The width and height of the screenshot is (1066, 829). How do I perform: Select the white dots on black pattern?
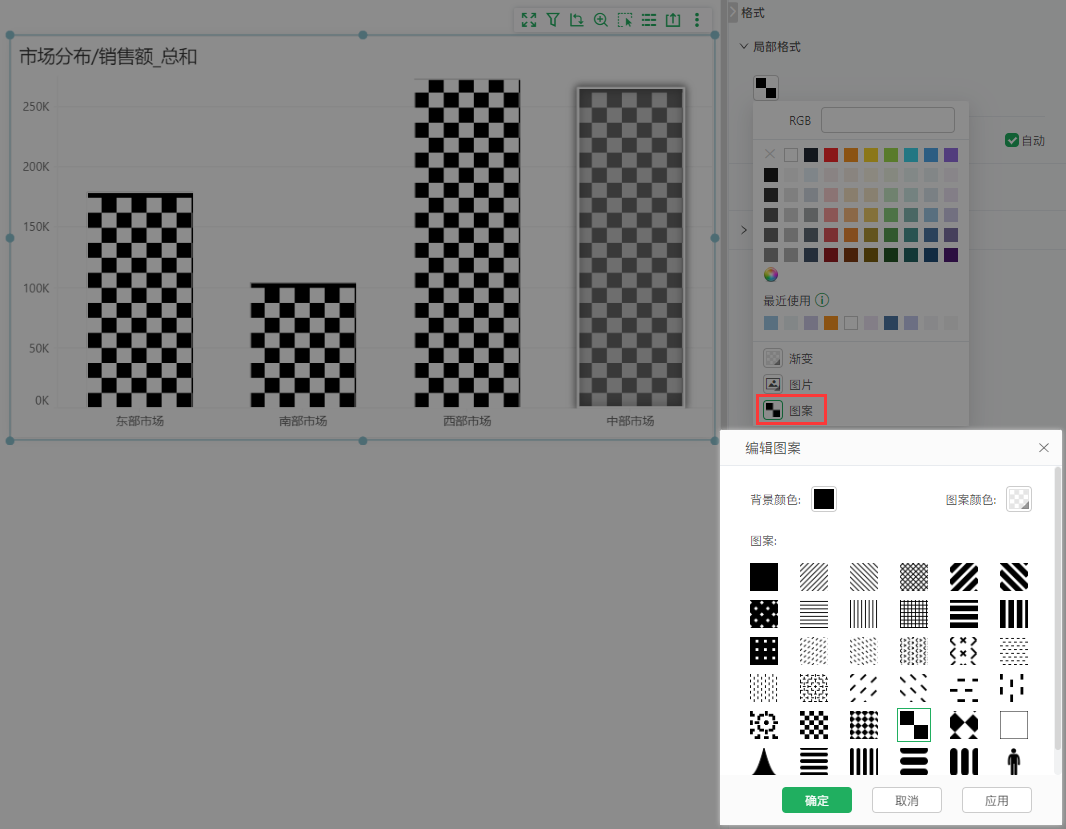click(763, 614)
